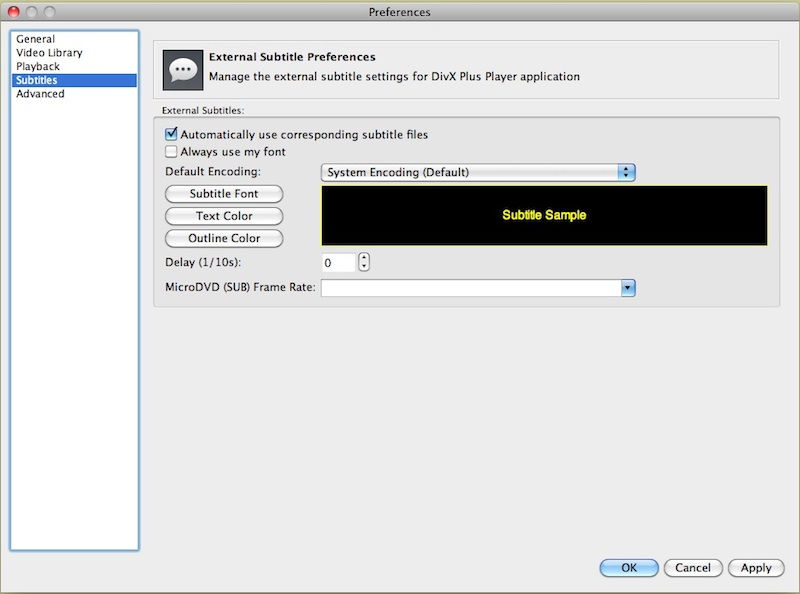Click the Subtitle Font button
The width and height of the screenshot is (800, 594).
pyautogui.click(x=224, y=194)
